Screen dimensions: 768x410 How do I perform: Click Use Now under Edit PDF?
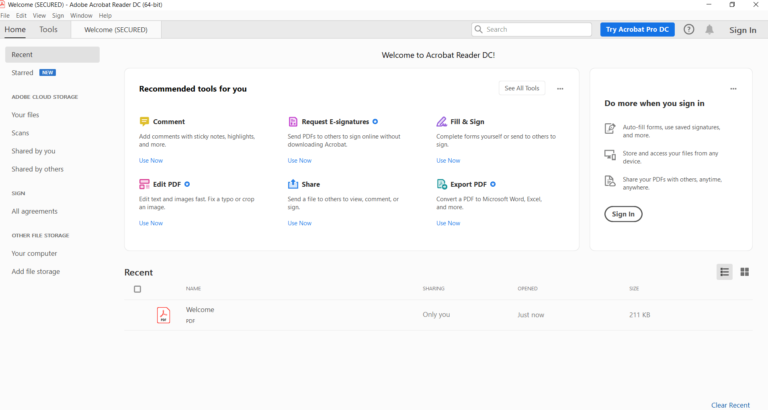tap(151, 223)
